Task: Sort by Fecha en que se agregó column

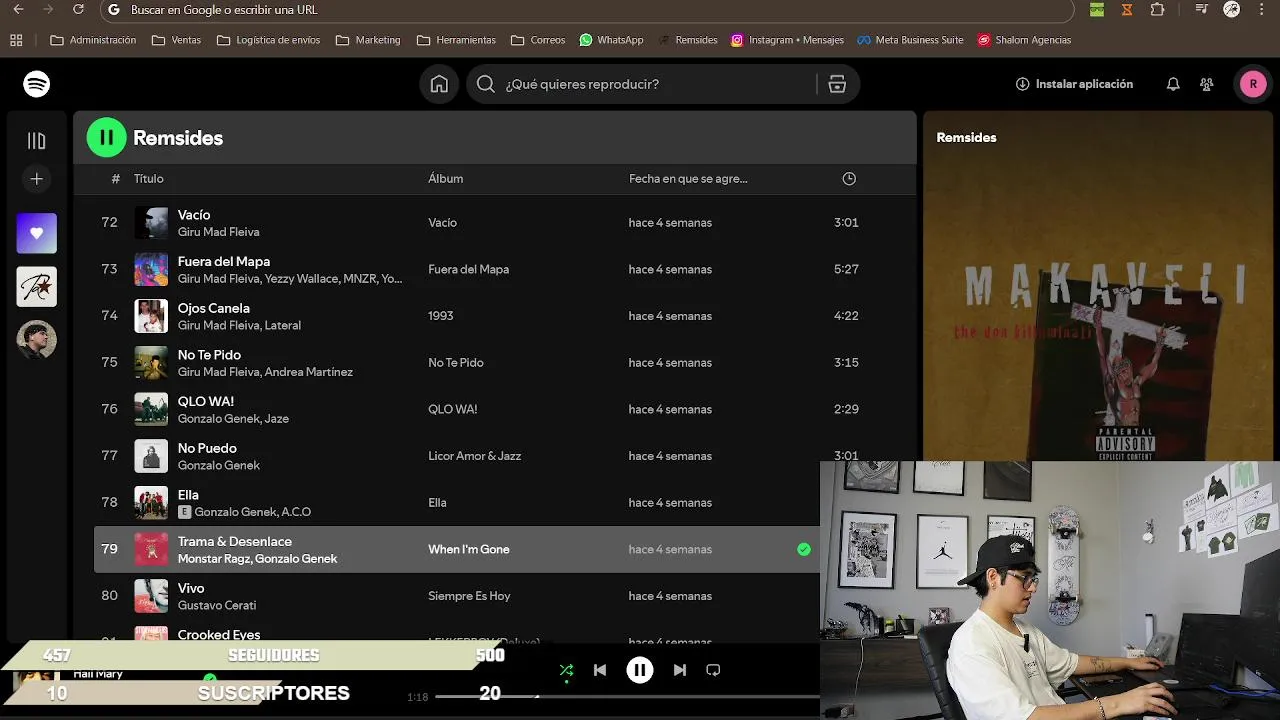Action: 688,179
